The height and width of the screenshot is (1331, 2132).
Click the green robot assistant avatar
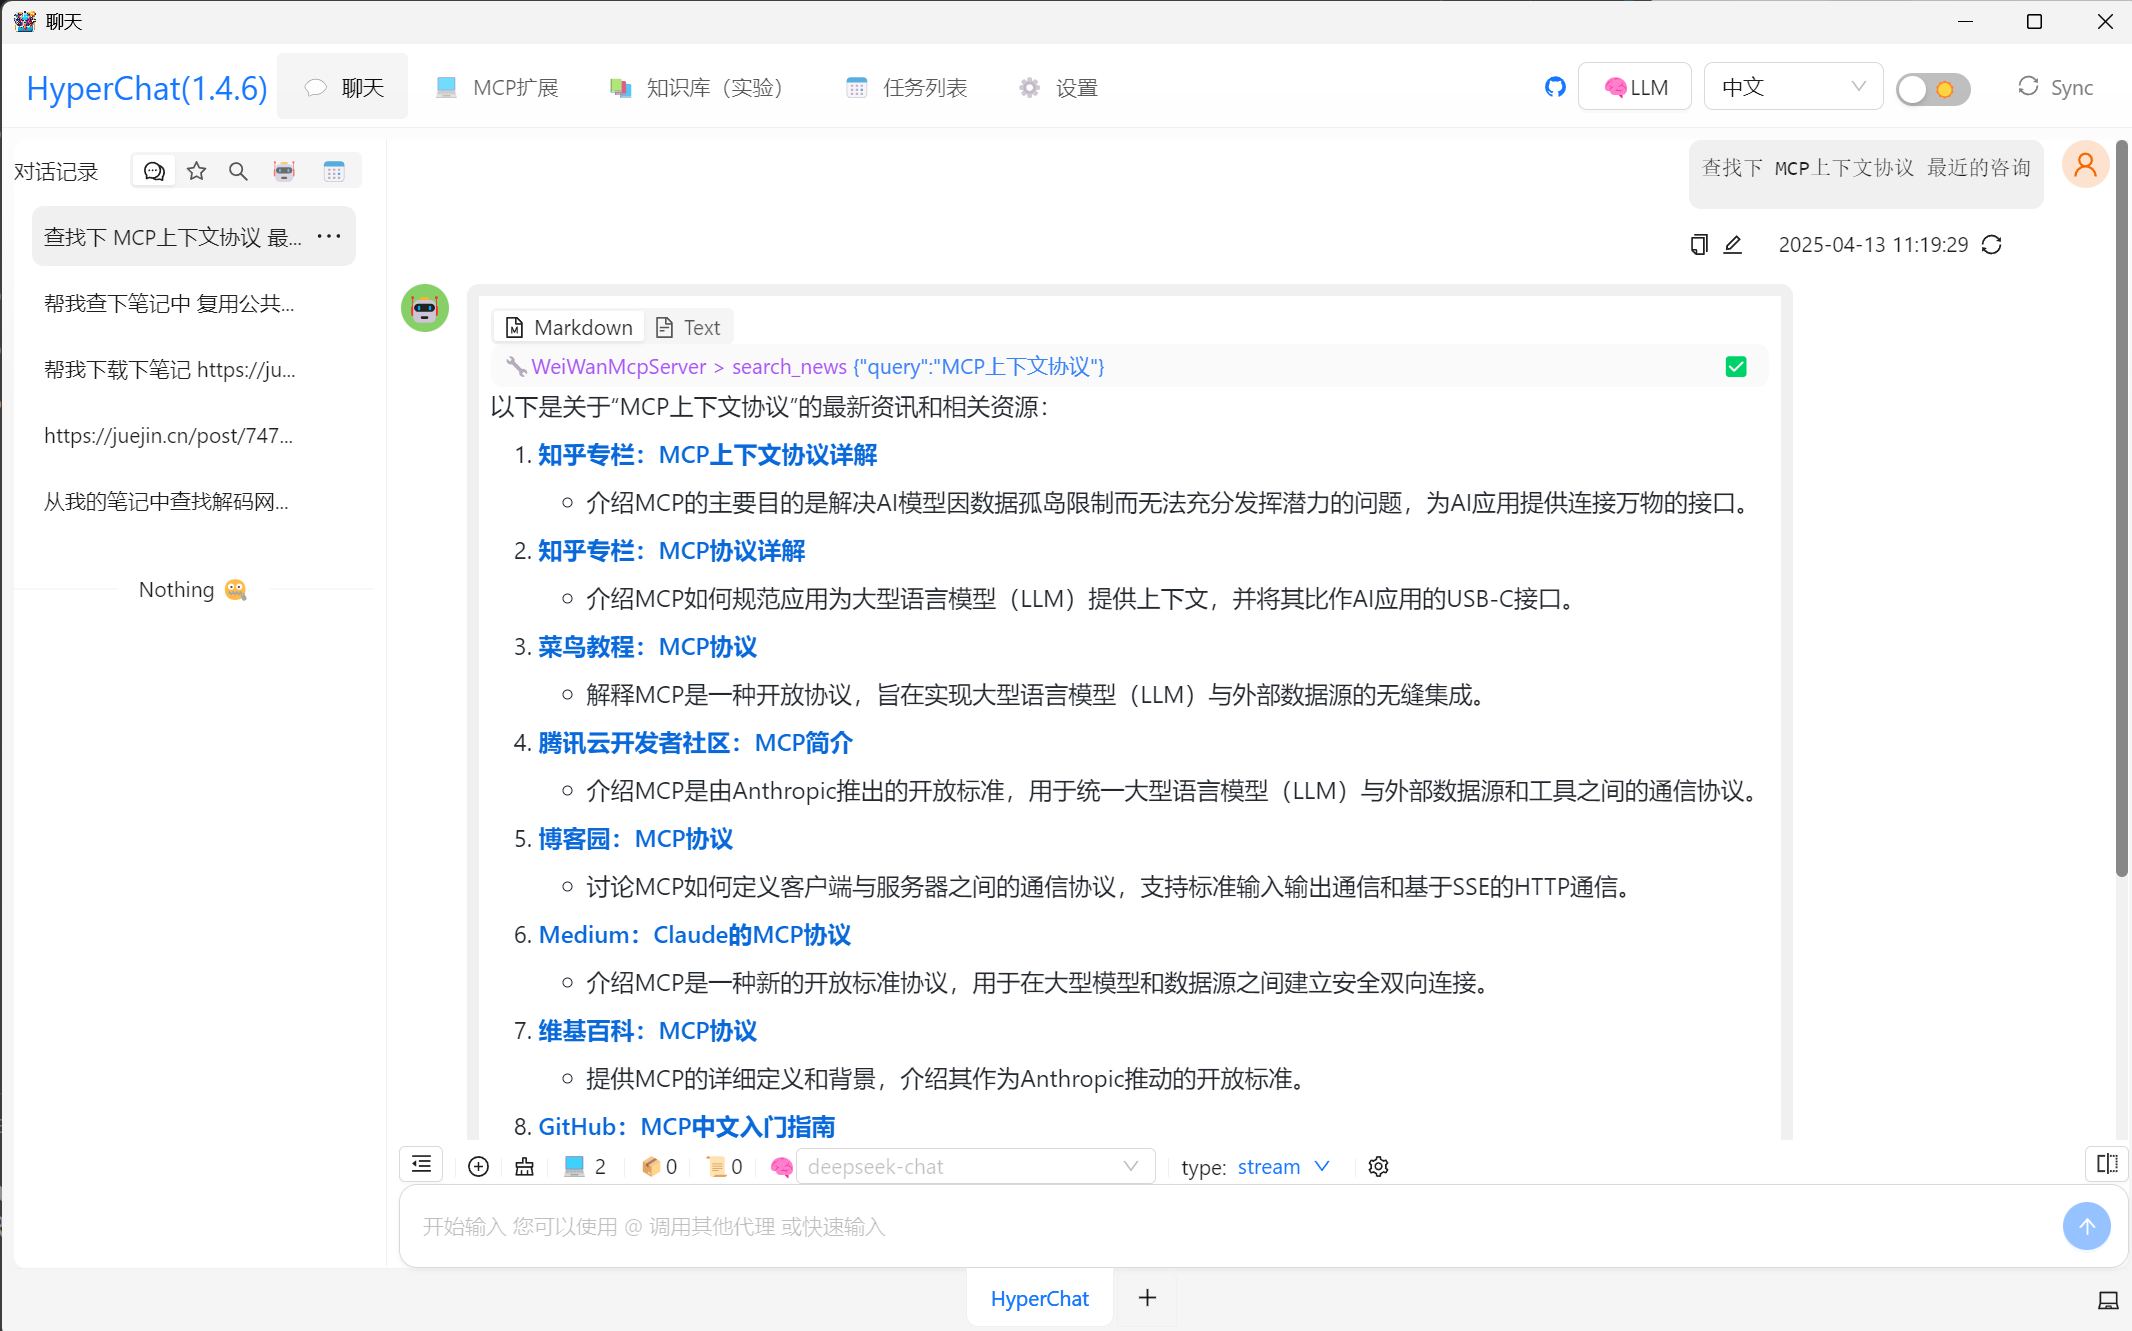[x=425, y=308]
